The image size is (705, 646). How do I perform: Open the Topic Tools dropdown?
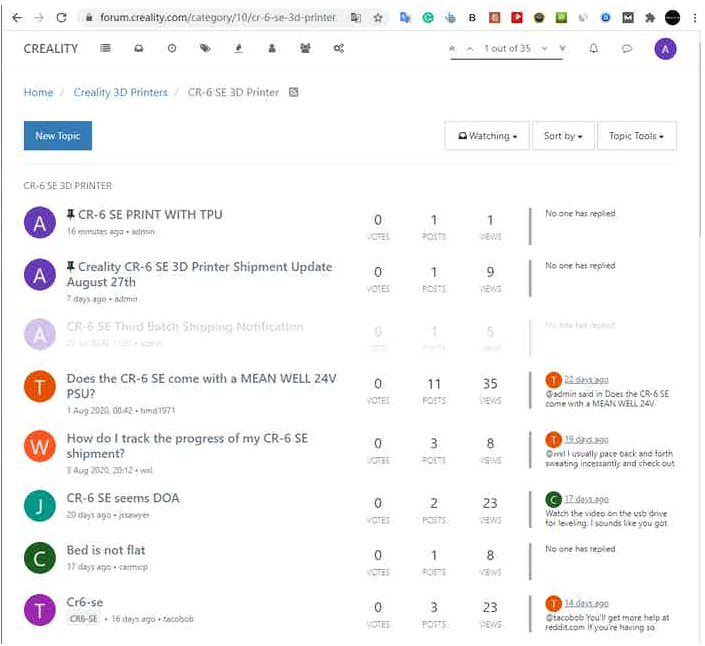click(636, 135)
